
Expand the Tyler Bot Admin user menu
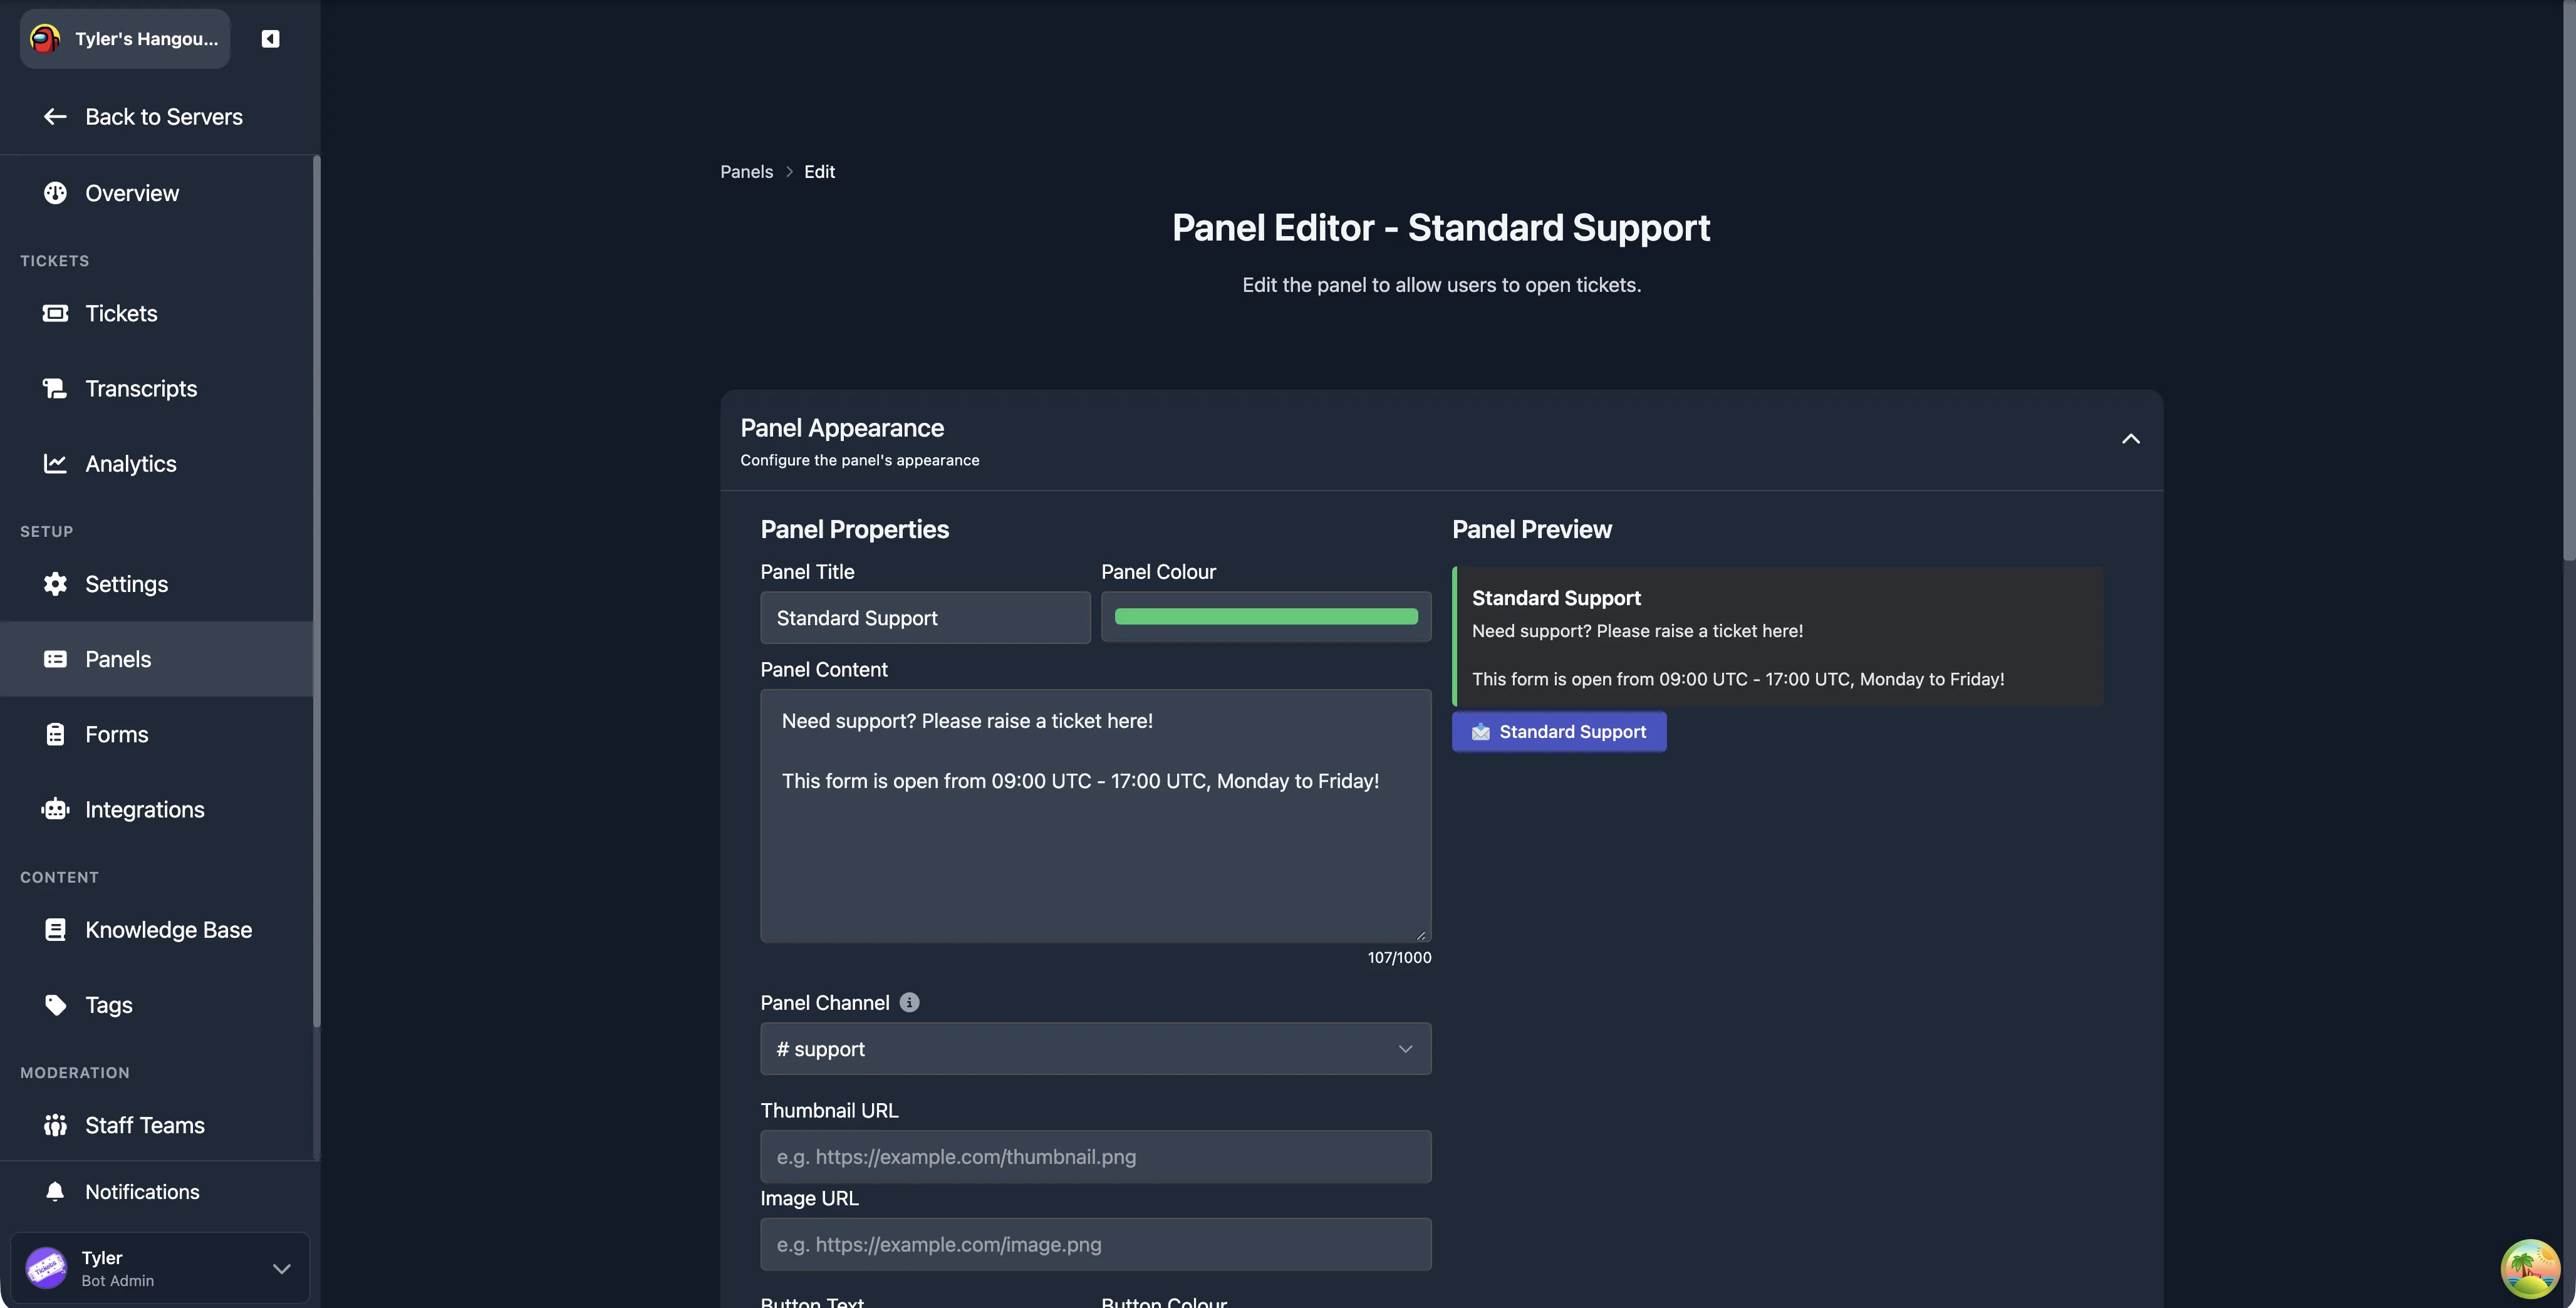pos(160,1268)
